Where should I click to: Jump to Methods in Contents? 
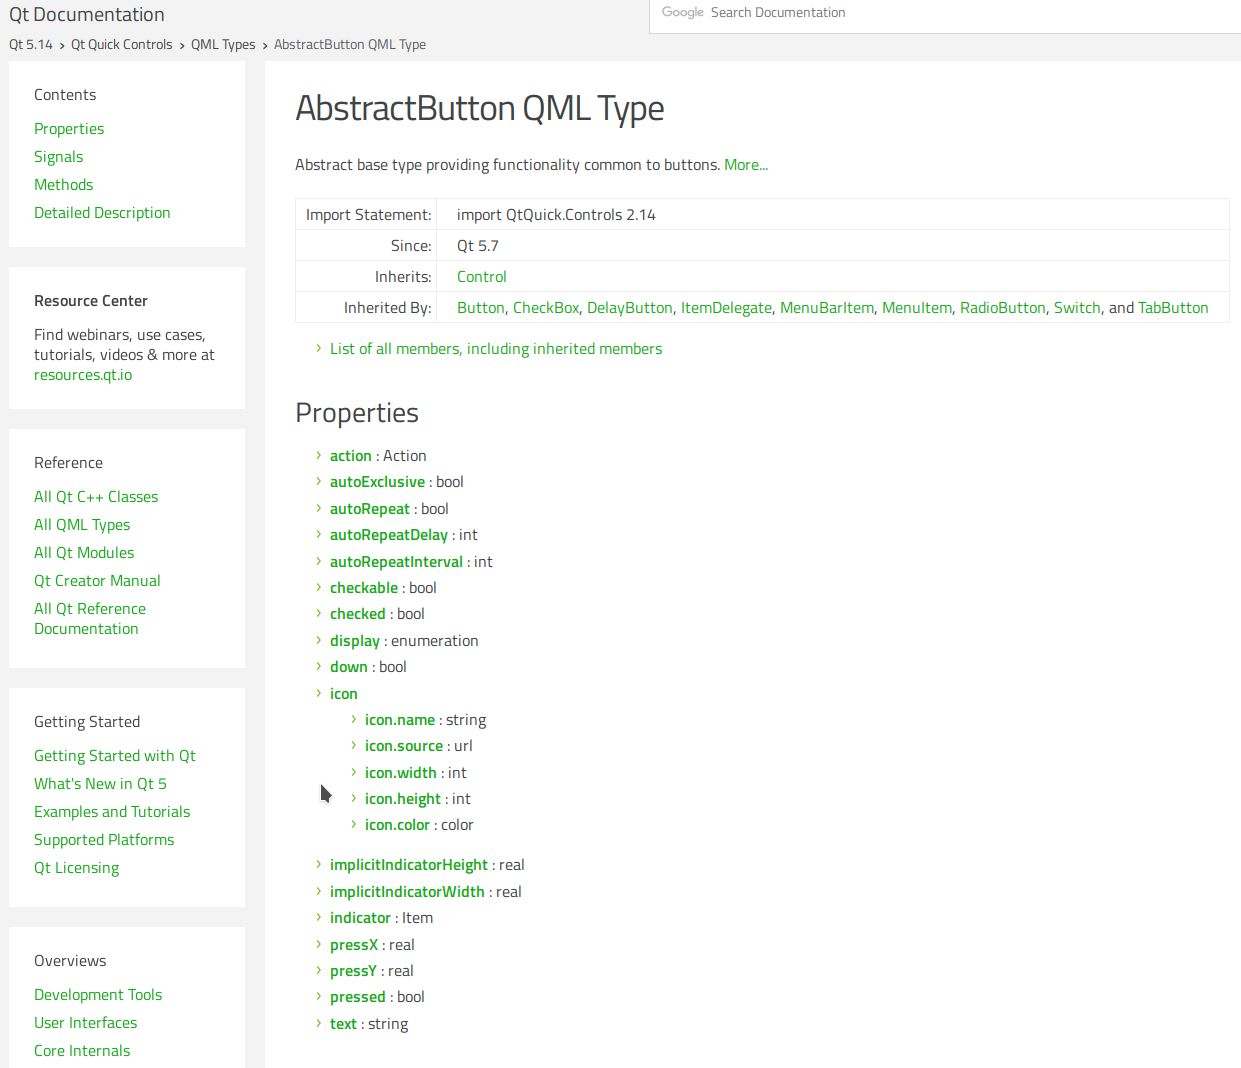63,185
